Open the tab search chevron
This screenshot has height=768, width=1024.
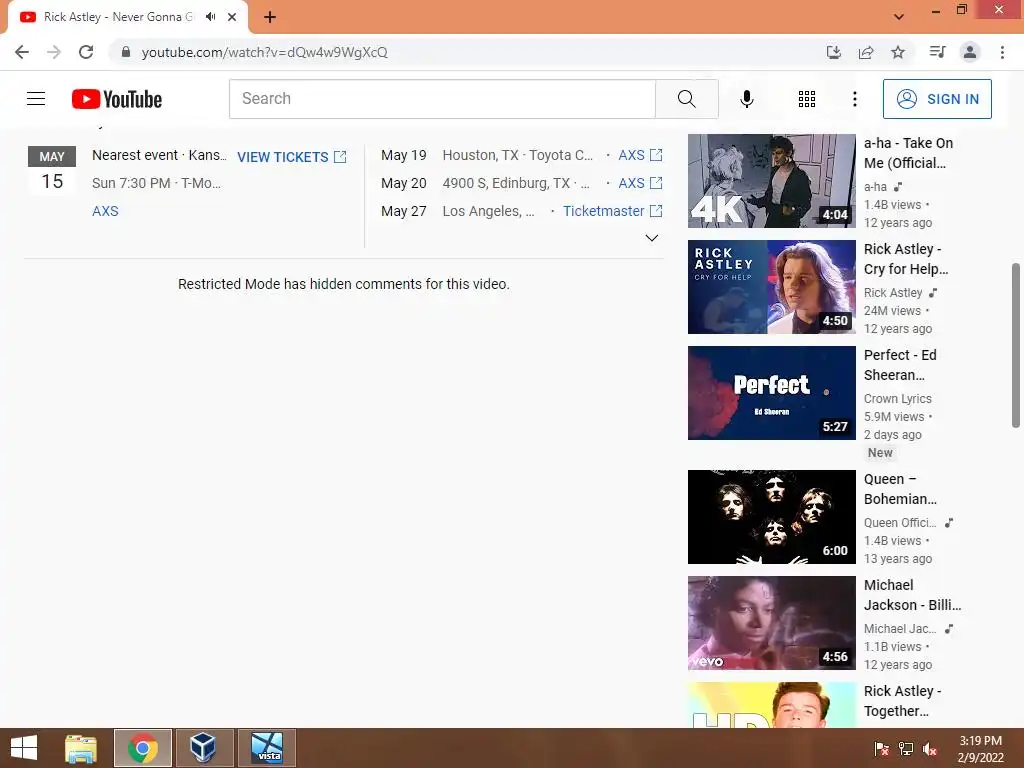click(x=899, y=17)
